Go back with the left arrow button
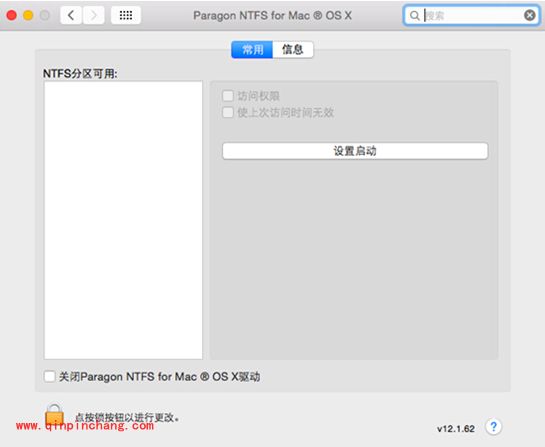 (71, 15)
